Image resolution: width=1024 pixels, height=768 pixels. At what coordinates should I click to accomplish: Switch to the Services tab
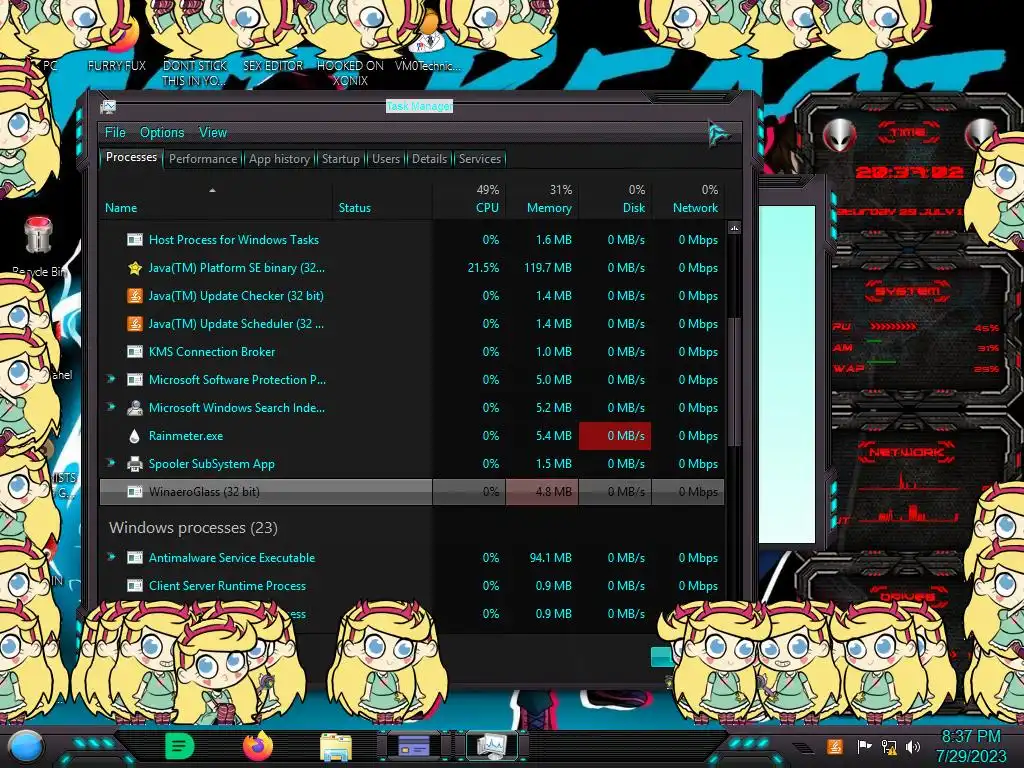pyautogui.click(x=479, y=159)
